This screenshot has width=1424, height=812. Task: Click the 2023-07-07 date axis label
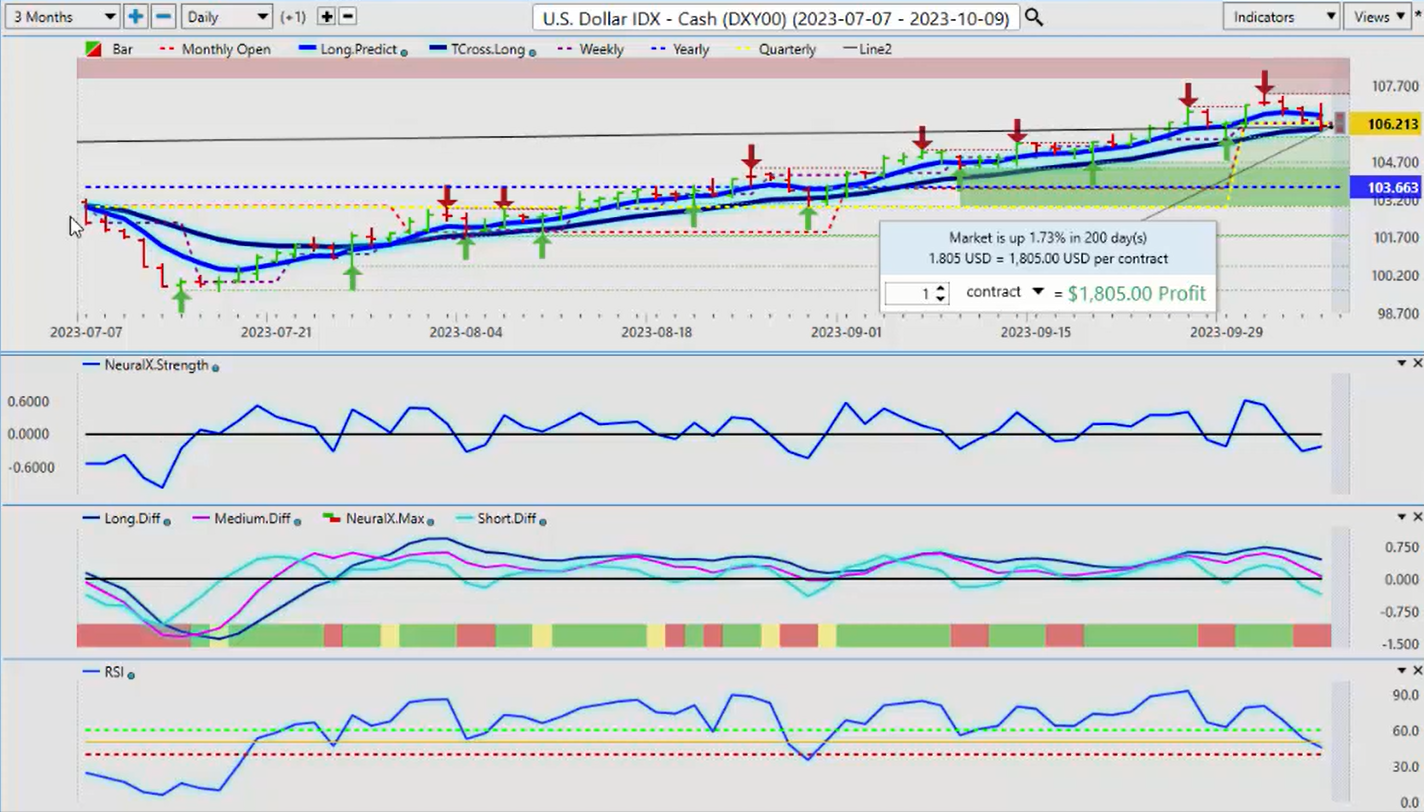[x=86, y=332]
